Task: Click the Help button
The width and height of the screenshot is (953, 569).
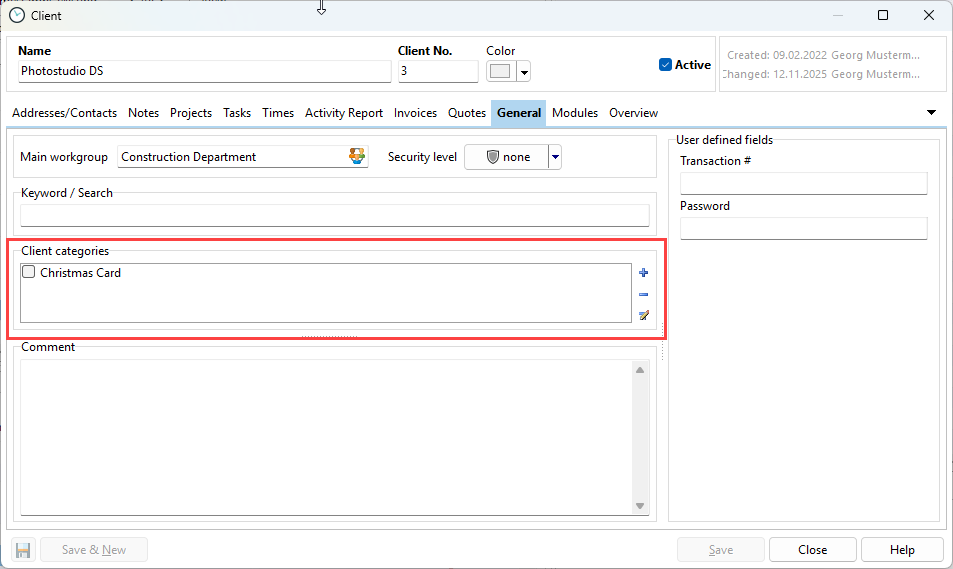Action: (x=902, y=550)
